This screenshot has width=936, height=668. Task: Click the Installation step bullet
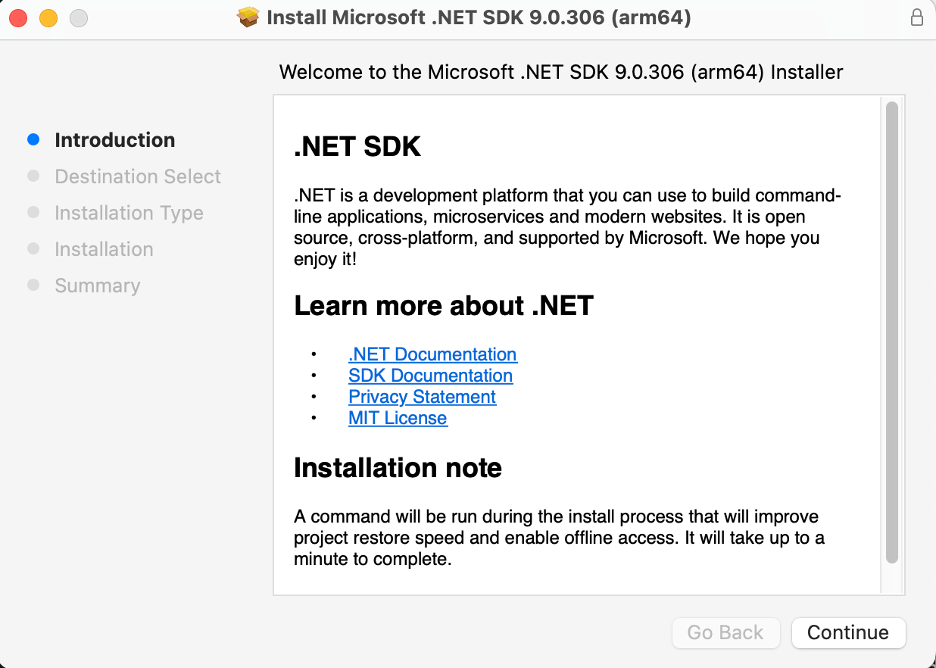click(33, 249)
